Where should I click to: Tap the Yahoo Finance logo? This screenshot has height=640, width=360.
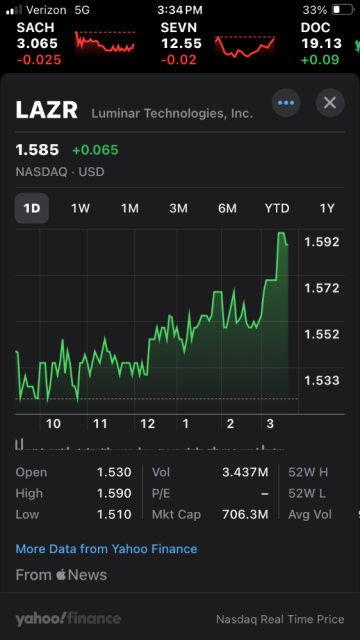tap(68, 619)
